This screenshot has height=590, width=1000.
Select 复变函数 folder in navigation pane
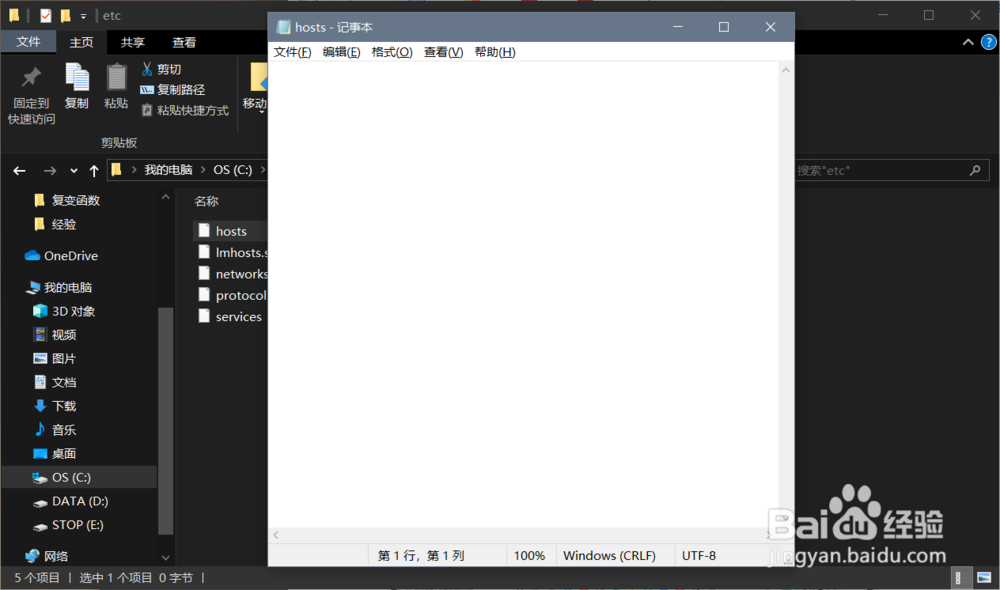[75, 200]
